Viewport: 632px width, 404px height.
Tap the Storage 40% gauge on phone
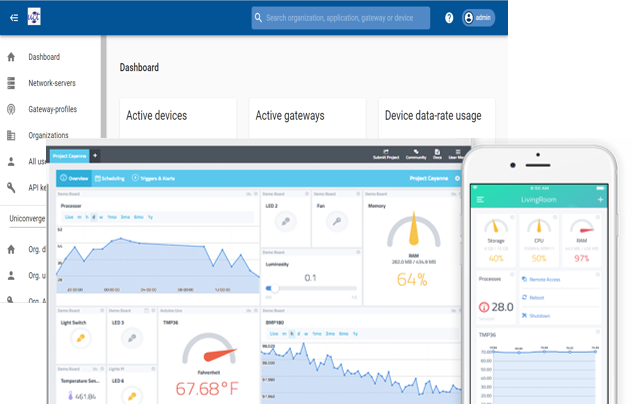pos(496,240)
